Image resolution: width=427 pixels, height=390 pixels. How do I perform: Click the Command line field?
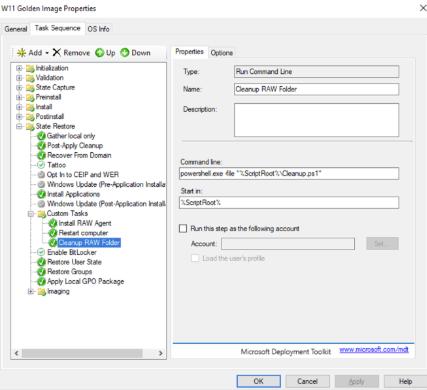pos(289,174)
